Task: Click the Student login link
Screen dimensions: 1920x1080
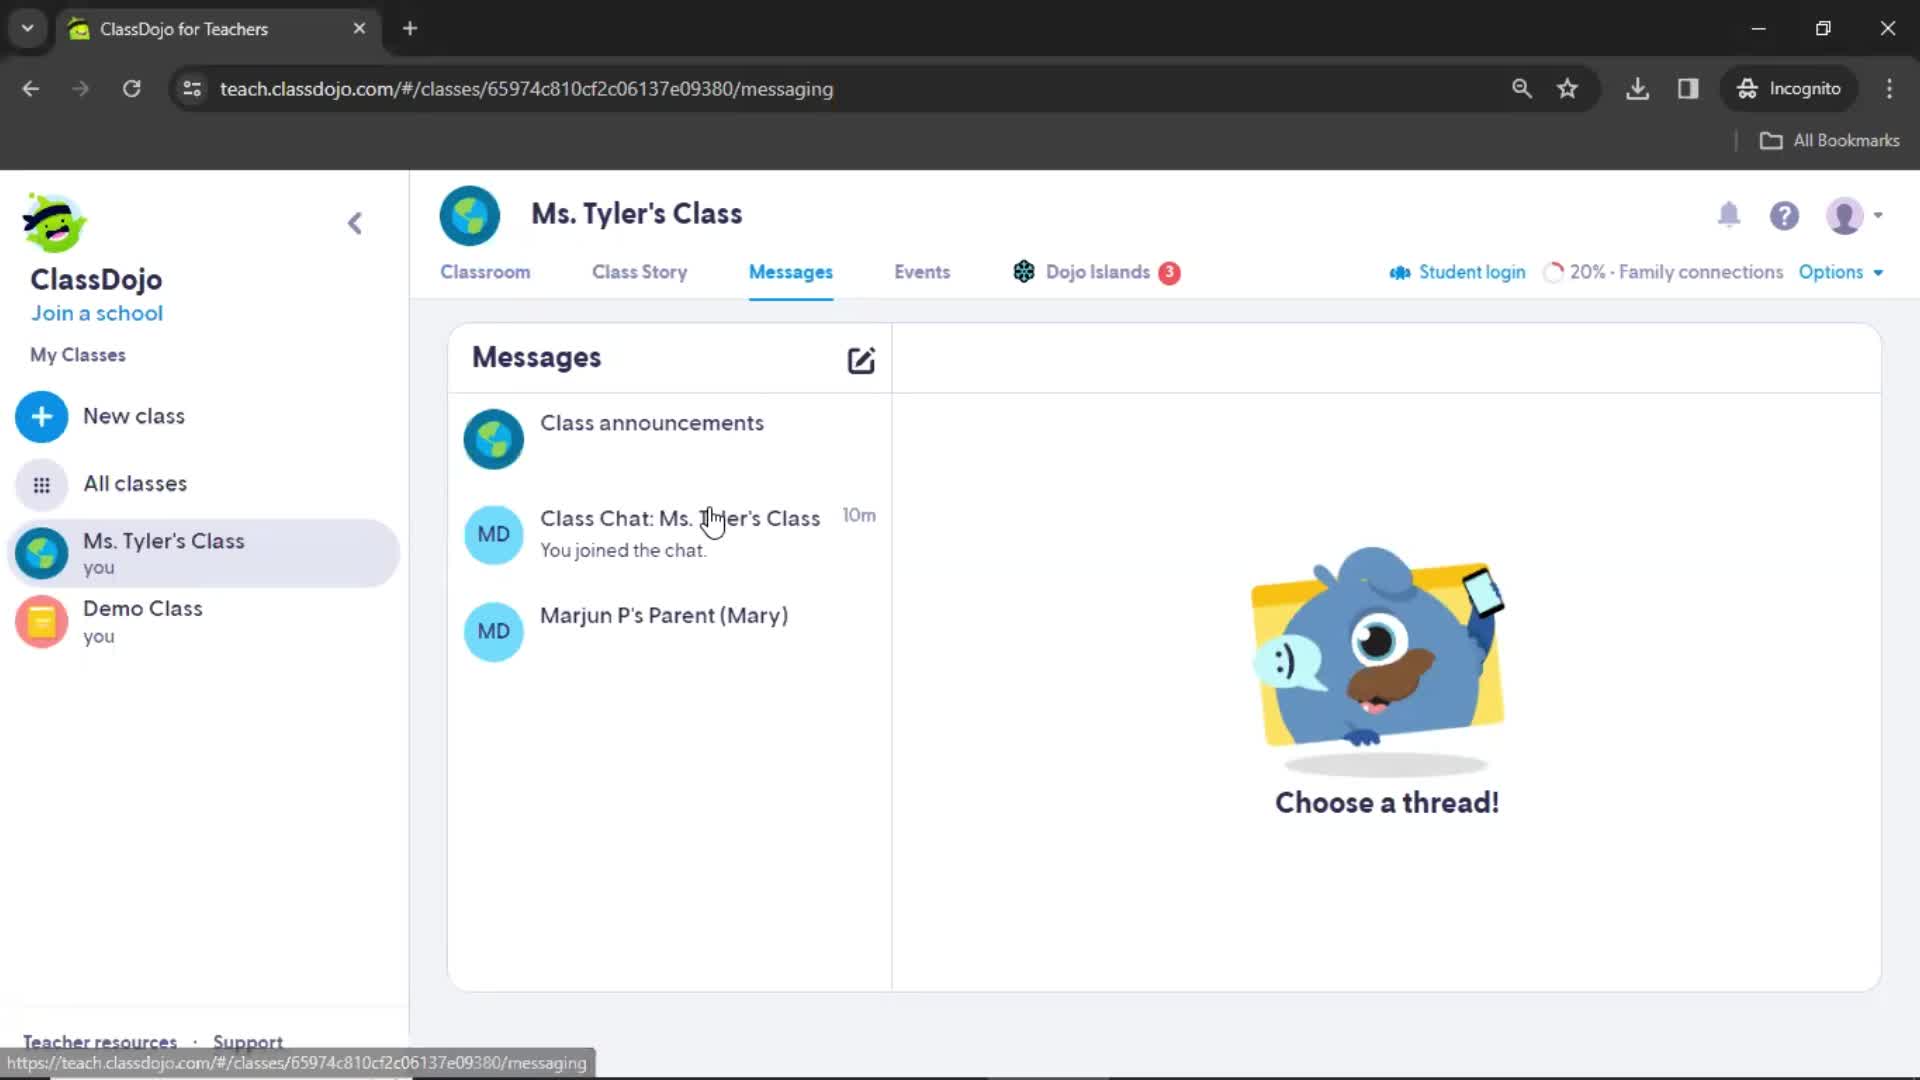Action: [1458, 272]
